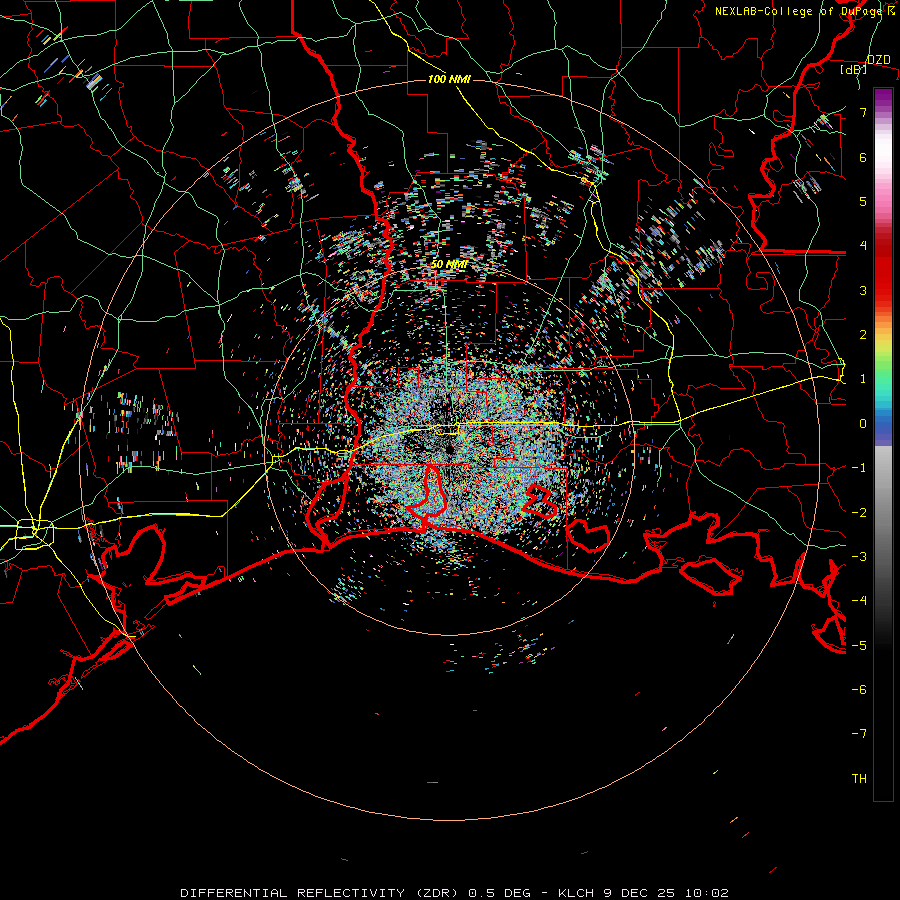900x900 pixels.
Task: Click the 7 tick label on color scale
Action: click(x=863, y=112)
